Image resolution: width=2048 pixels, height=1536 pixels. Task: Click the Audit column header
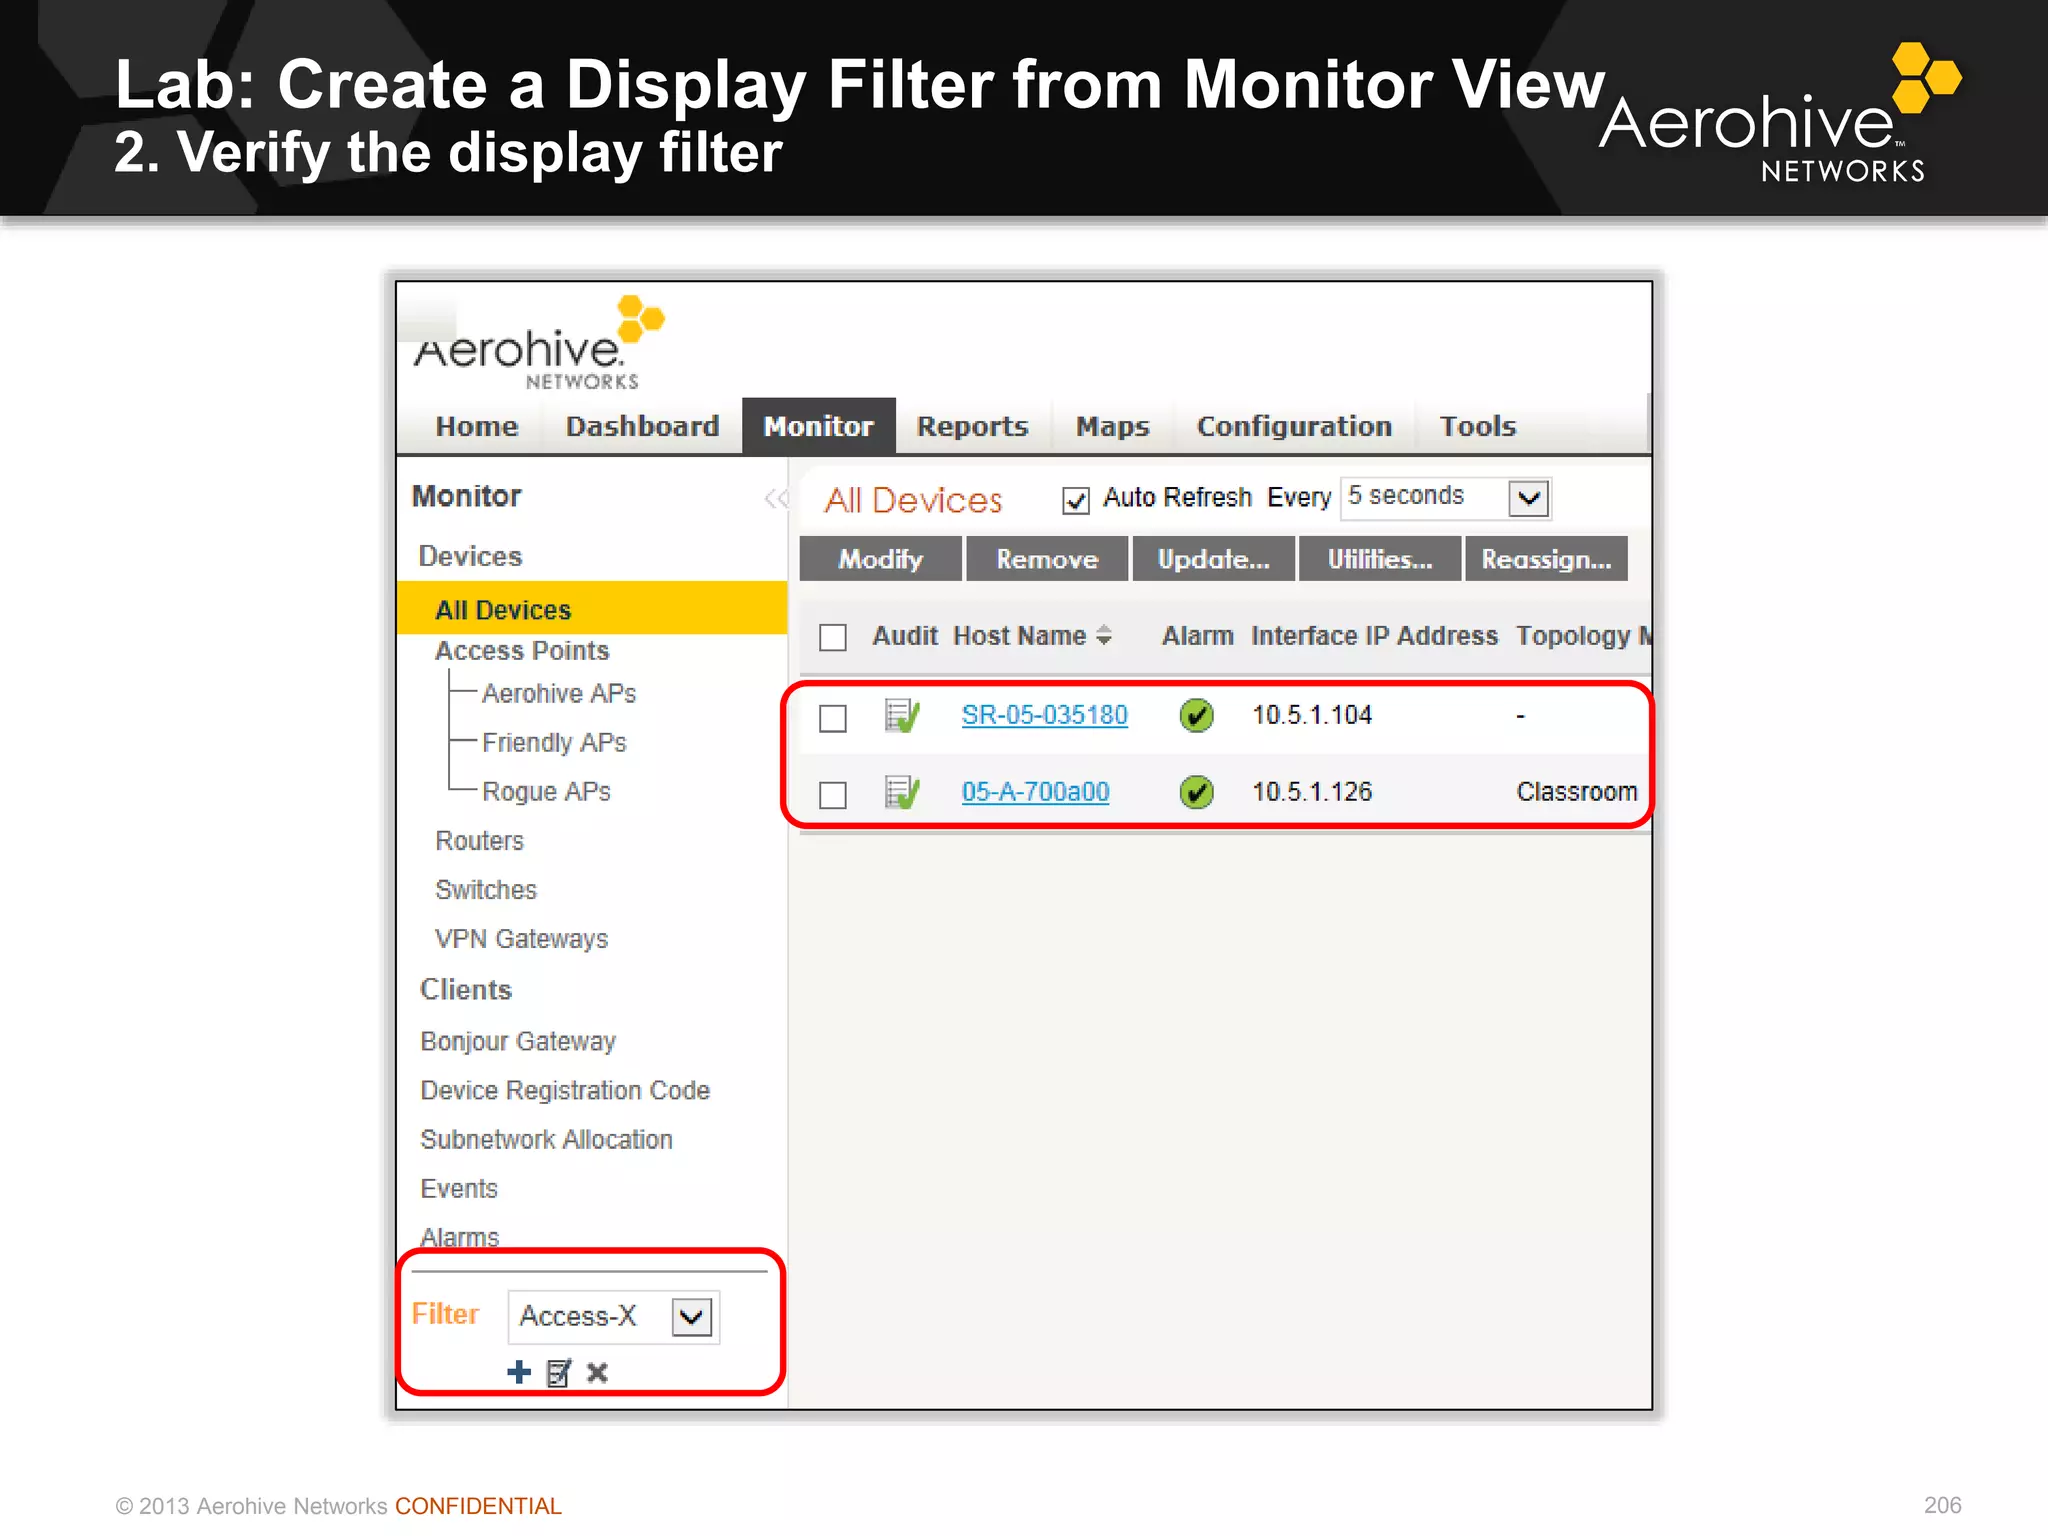[x=905, y=636]
